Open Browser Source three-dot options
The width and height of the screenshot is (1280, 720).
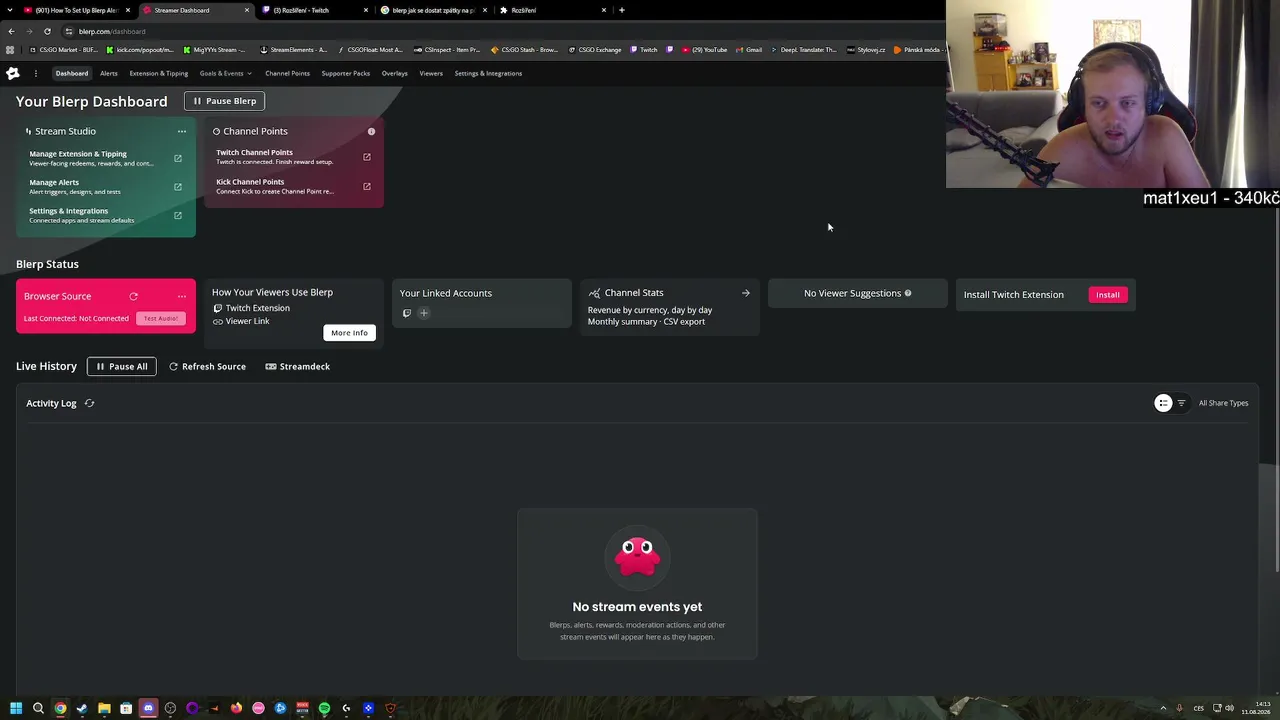(181, 296)
